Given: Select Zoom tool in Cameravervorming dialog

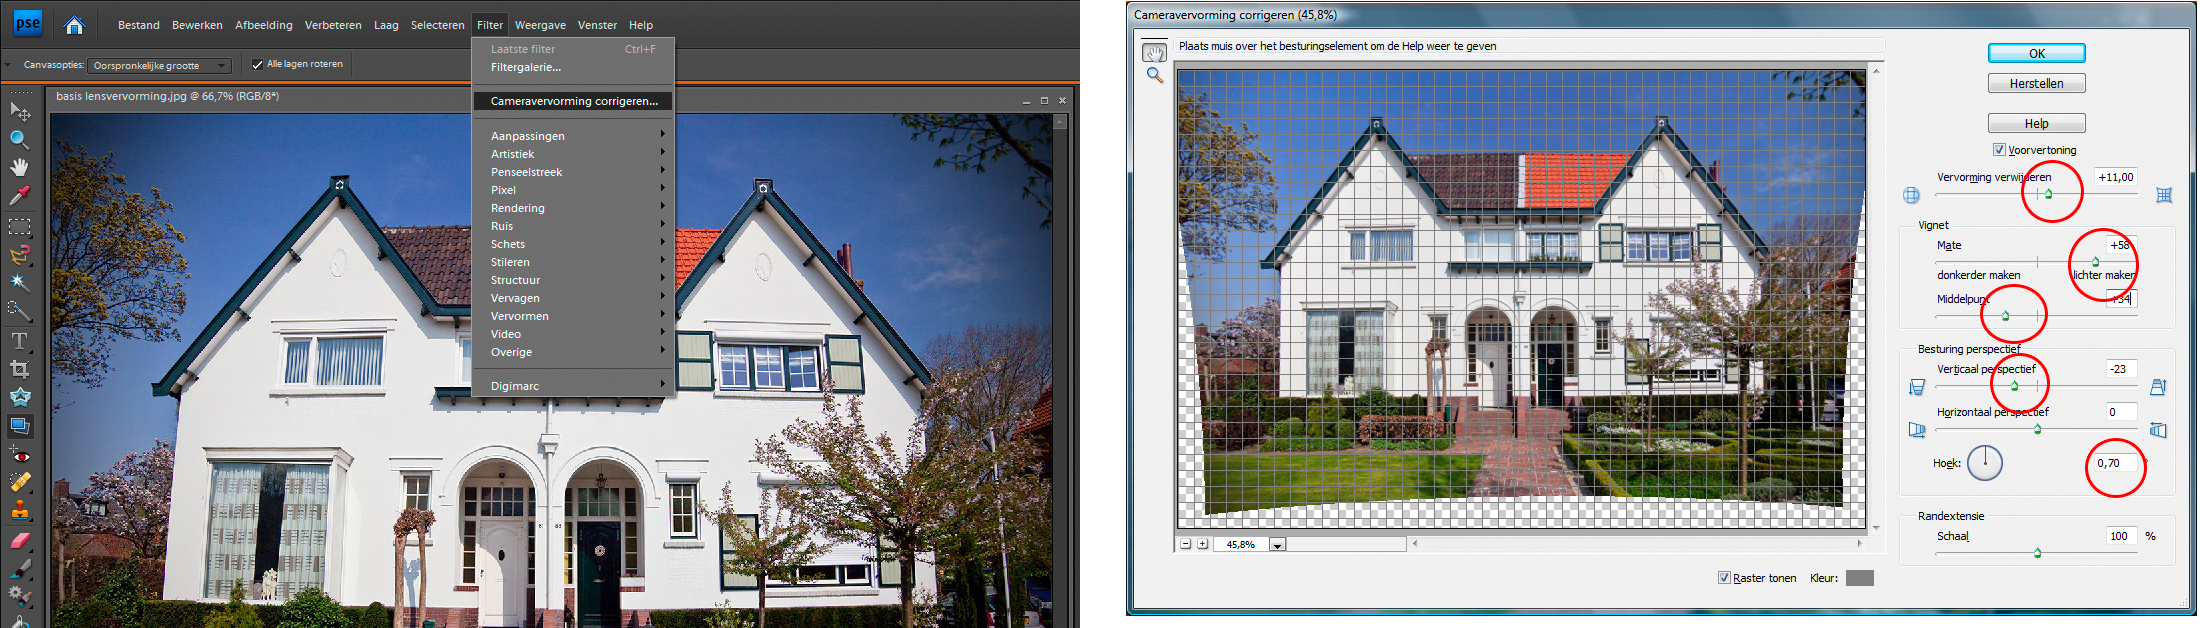Looking at the screenshot, I should tap(1155, 75).
